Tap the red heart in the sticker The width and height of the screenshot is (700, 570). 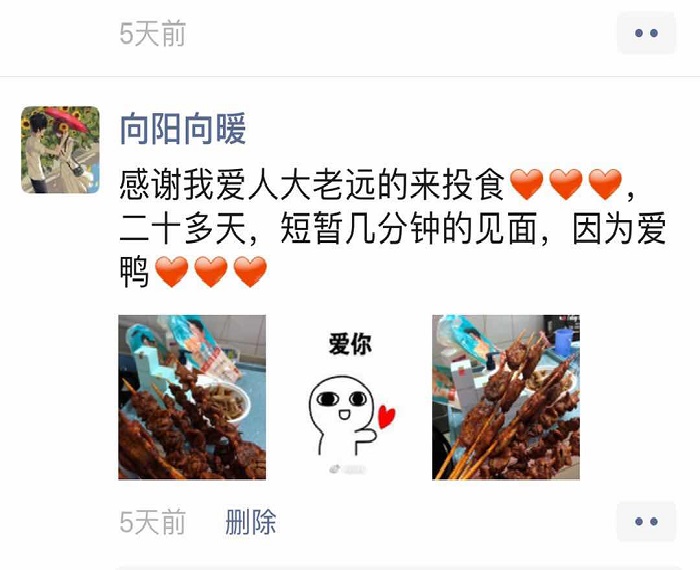click(x=386, y=416)
